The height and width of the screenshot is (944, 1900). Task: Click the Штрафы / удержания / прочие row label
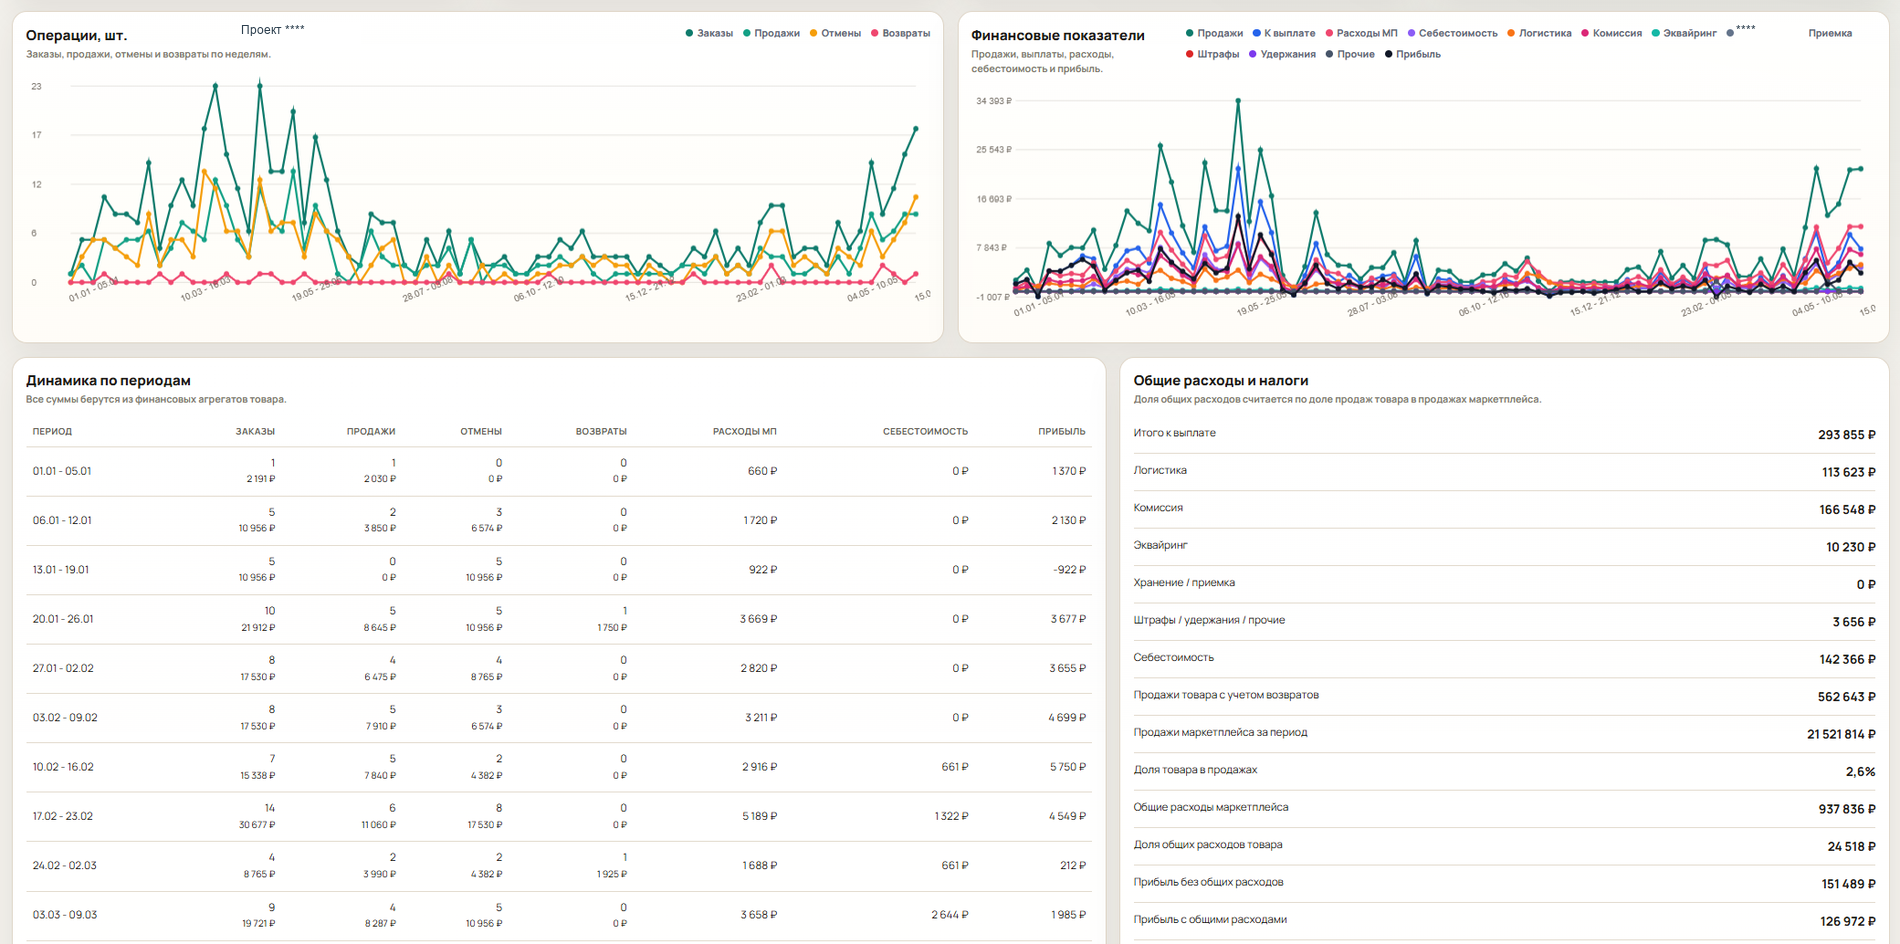[x=1209, y=620]
